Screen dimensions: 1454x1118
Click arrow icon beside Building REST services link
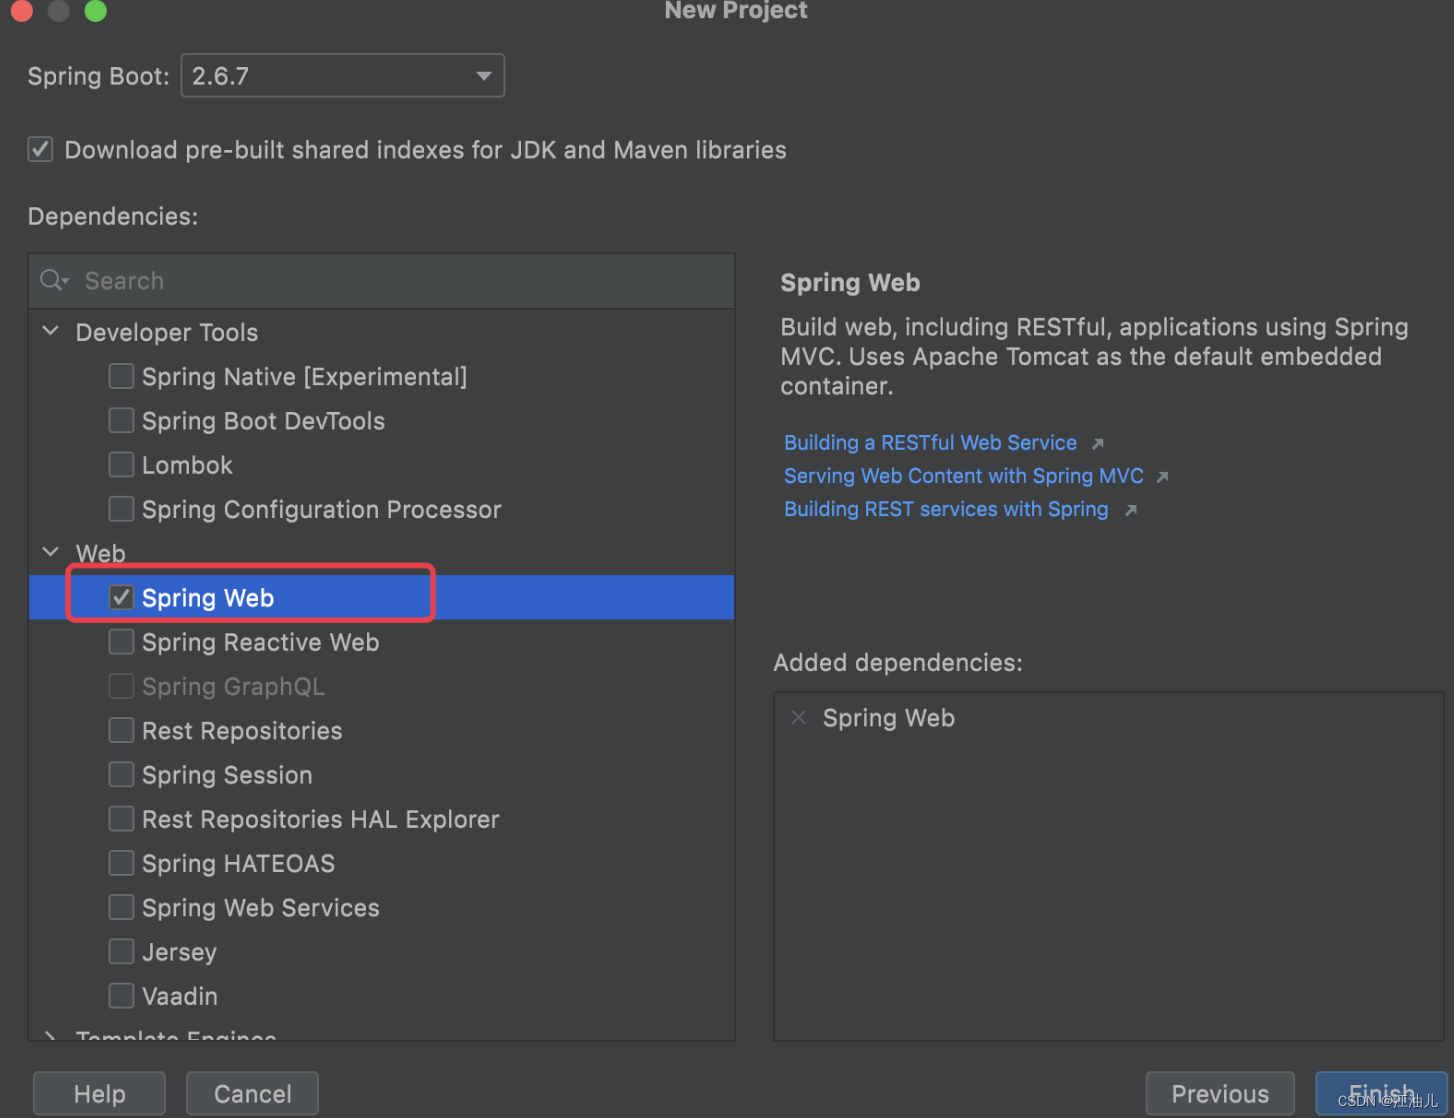pos(1131,511)
